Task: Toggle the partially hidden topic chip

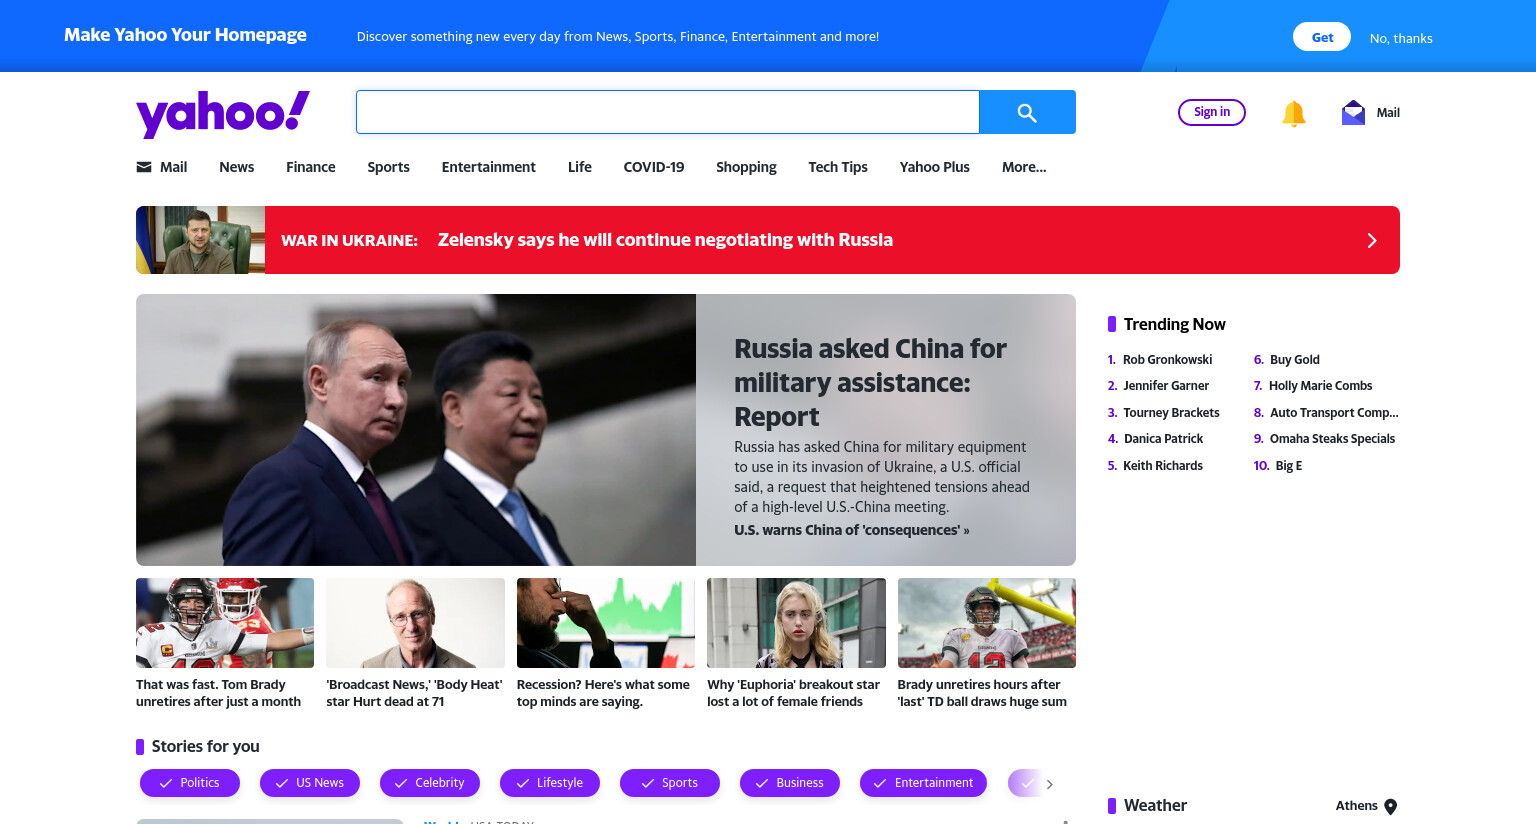Action: [1024, 783]
